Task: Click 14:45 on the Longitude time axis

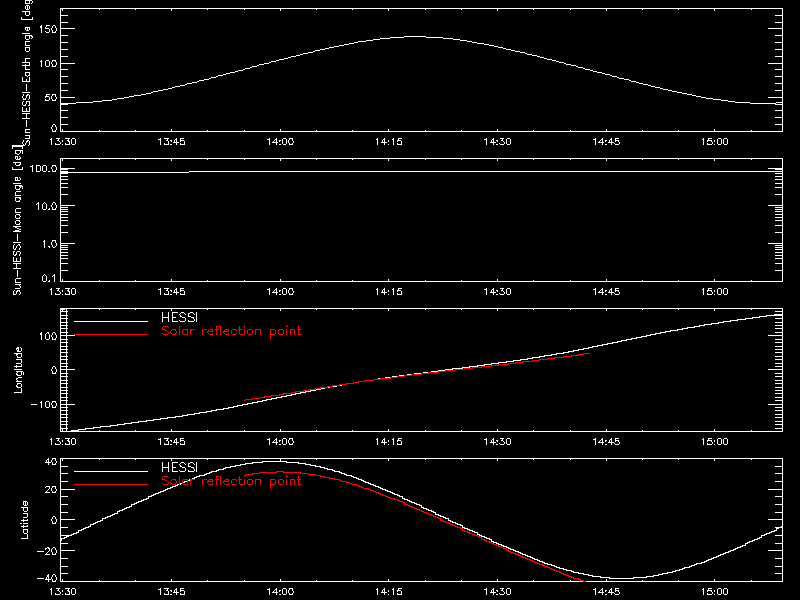Action: [606, 442]
